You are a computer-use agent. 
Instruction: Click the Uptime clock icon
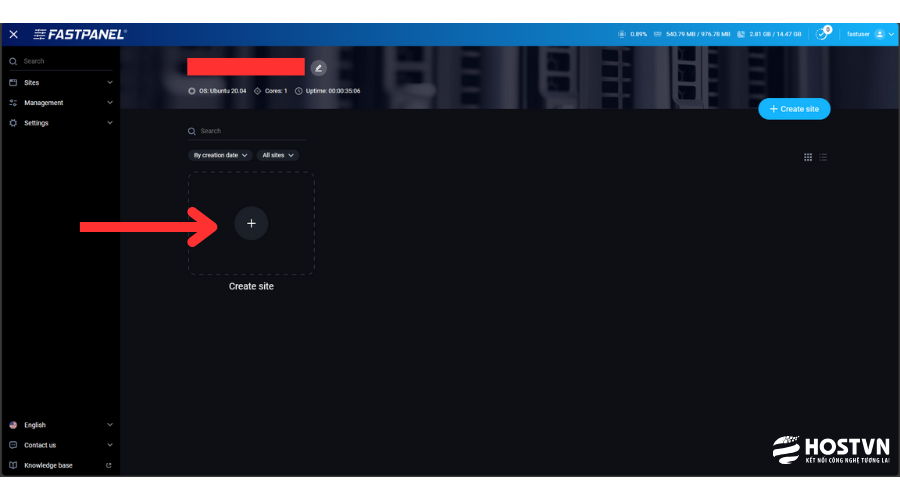tap(298, 91)
